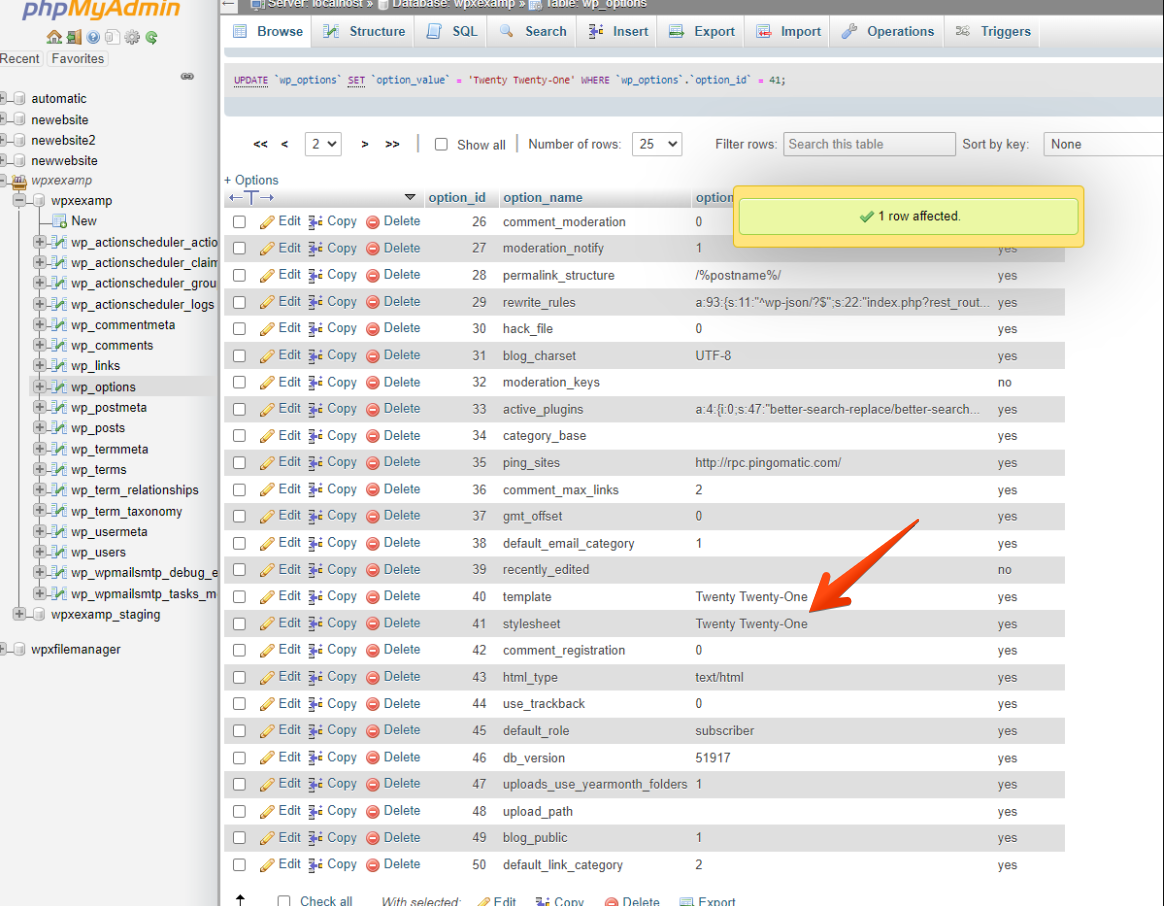Check the box for stylesheet row 41

[239, 624]
